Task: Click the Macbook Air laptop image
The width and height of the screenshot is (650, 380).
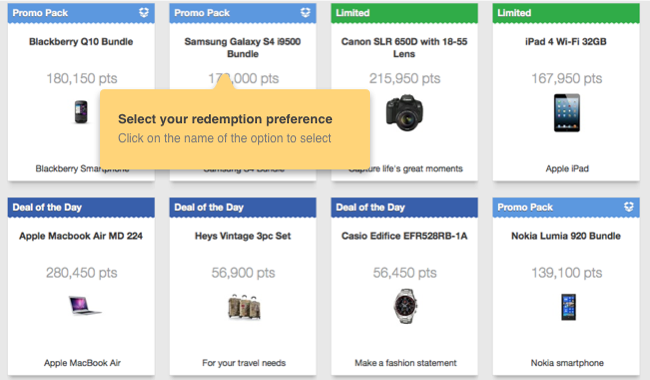Action: pos(85,306)
